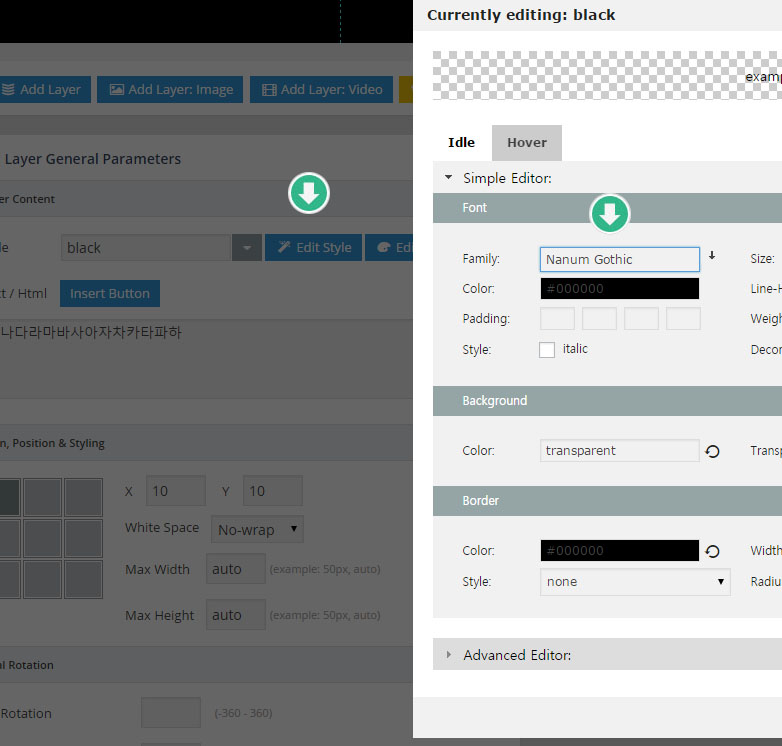Viewport: 782px width, 746px height.
Task: Click the Max Width input field
Action: point(235,569)
